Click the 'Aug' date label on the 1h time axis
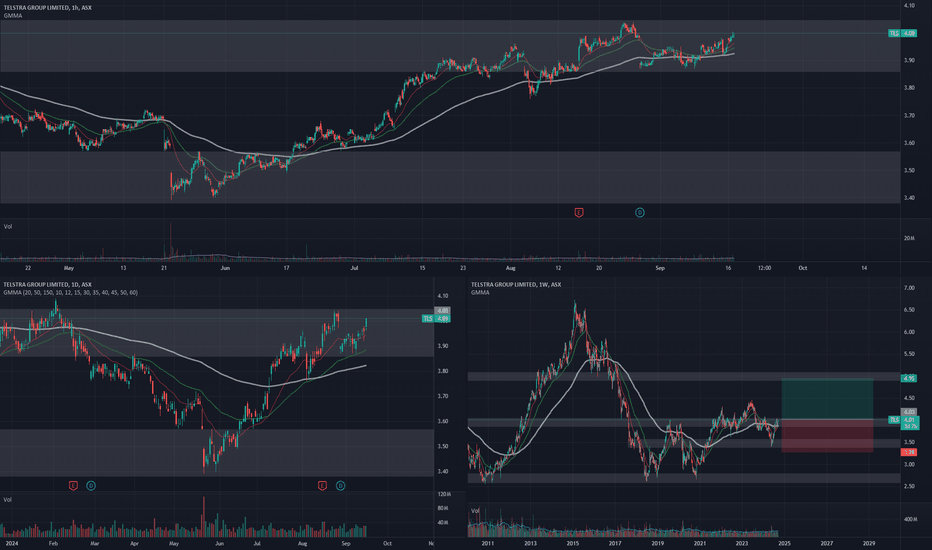The height and width of the screenshot is (550, 932). pyautogui.click(x=511, y=268)
